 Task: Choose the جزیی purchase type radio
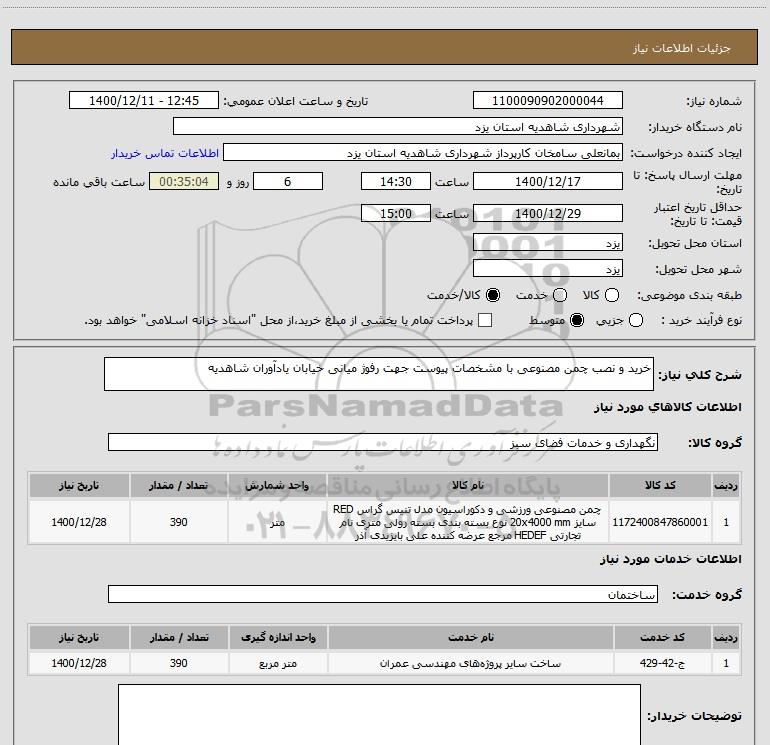[636, 321]
